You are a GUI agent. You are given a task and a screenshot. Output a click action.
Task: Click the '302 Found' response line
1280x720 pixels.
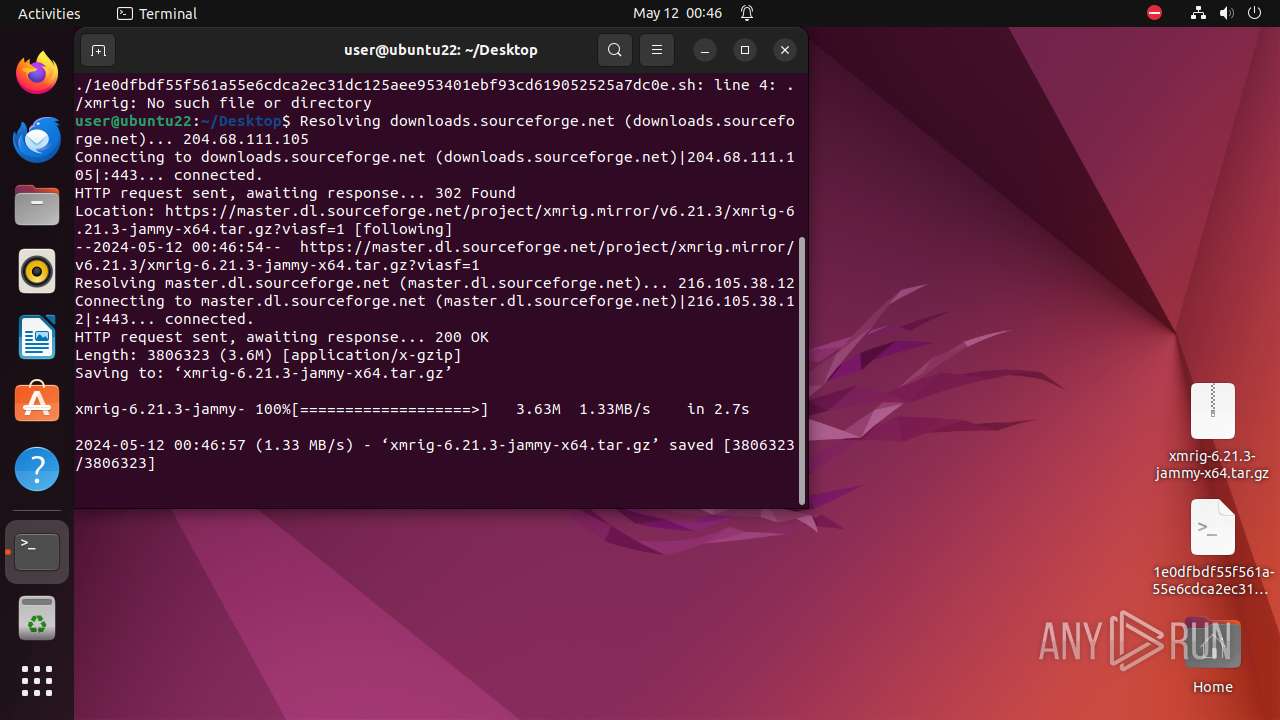point(295,193)
